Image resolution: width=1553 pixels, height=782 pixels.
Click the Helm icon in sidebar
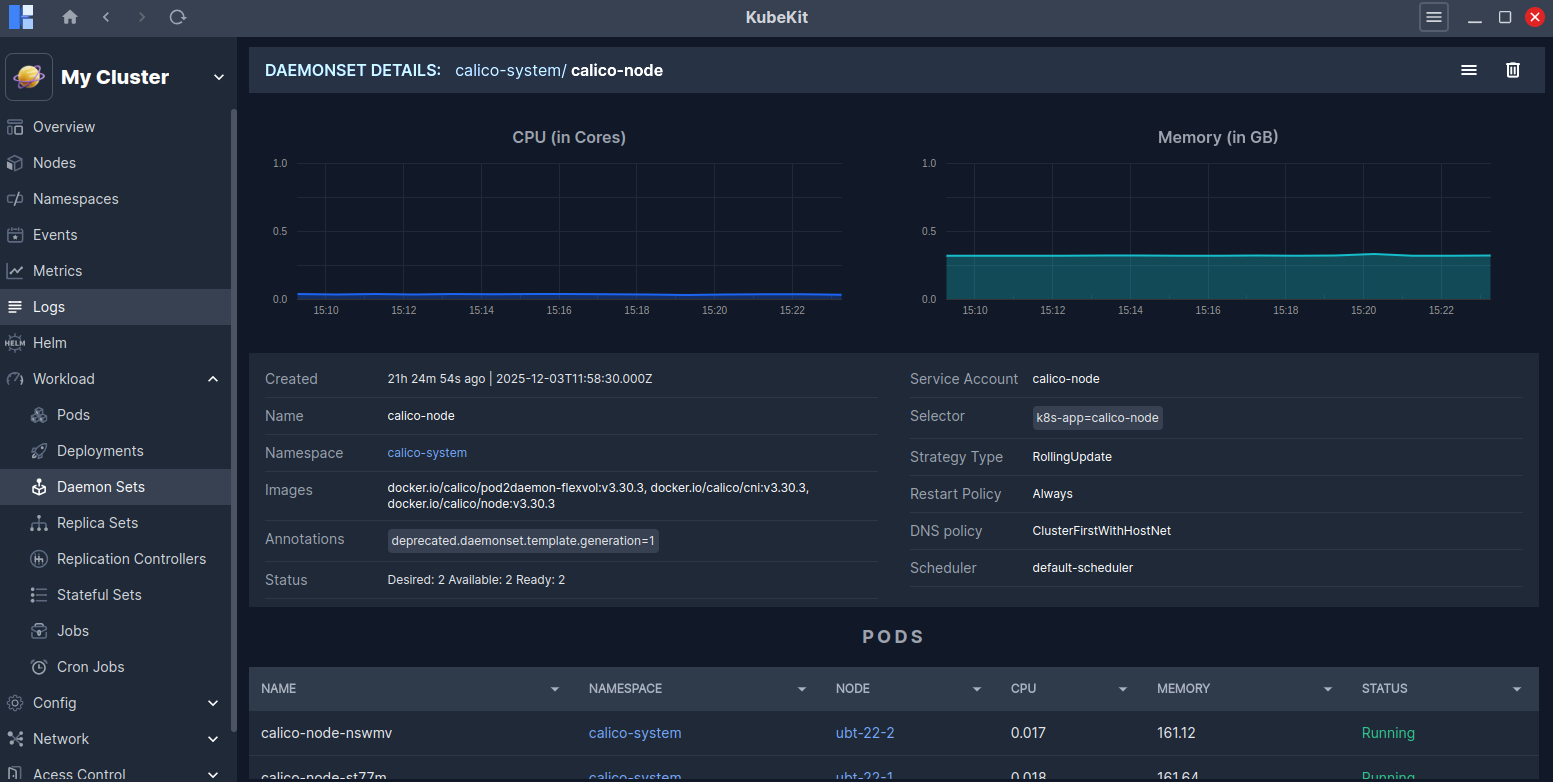15,343
